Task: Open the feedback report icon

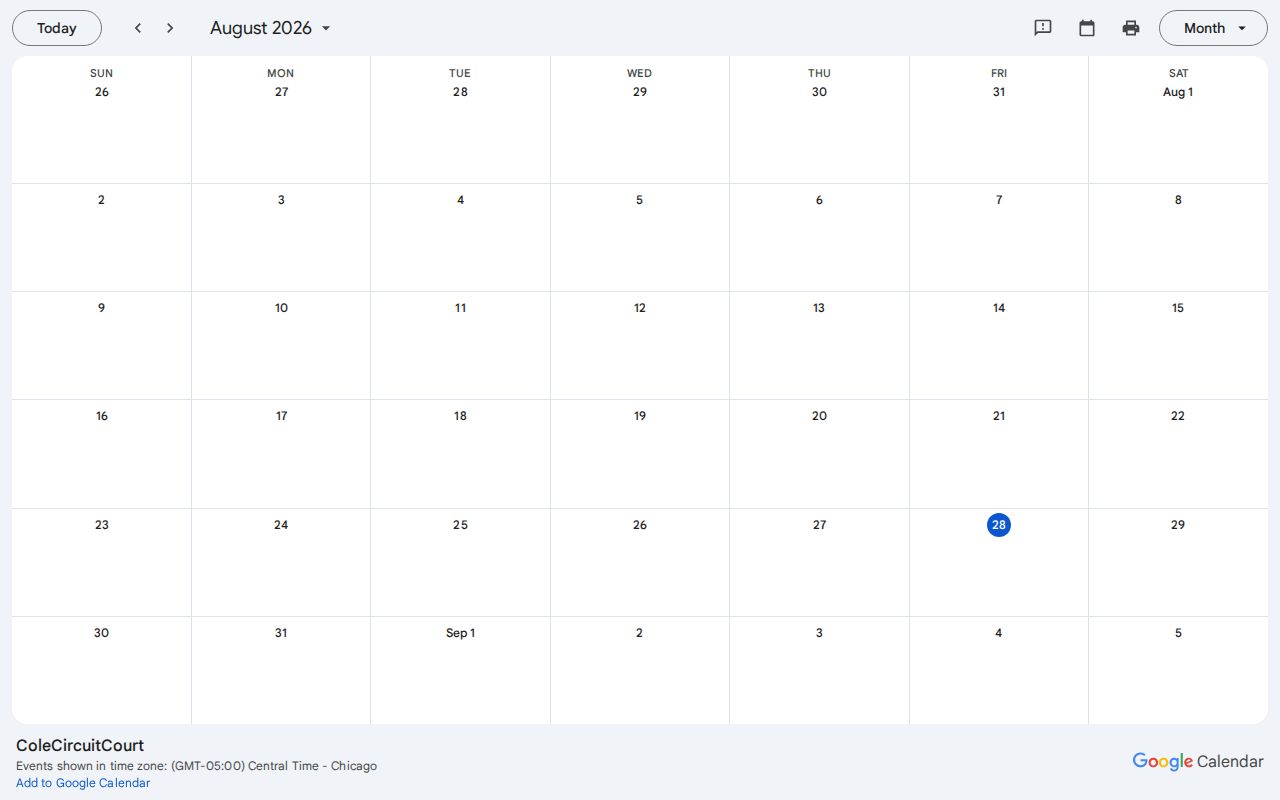Action: pos(1043,28)
